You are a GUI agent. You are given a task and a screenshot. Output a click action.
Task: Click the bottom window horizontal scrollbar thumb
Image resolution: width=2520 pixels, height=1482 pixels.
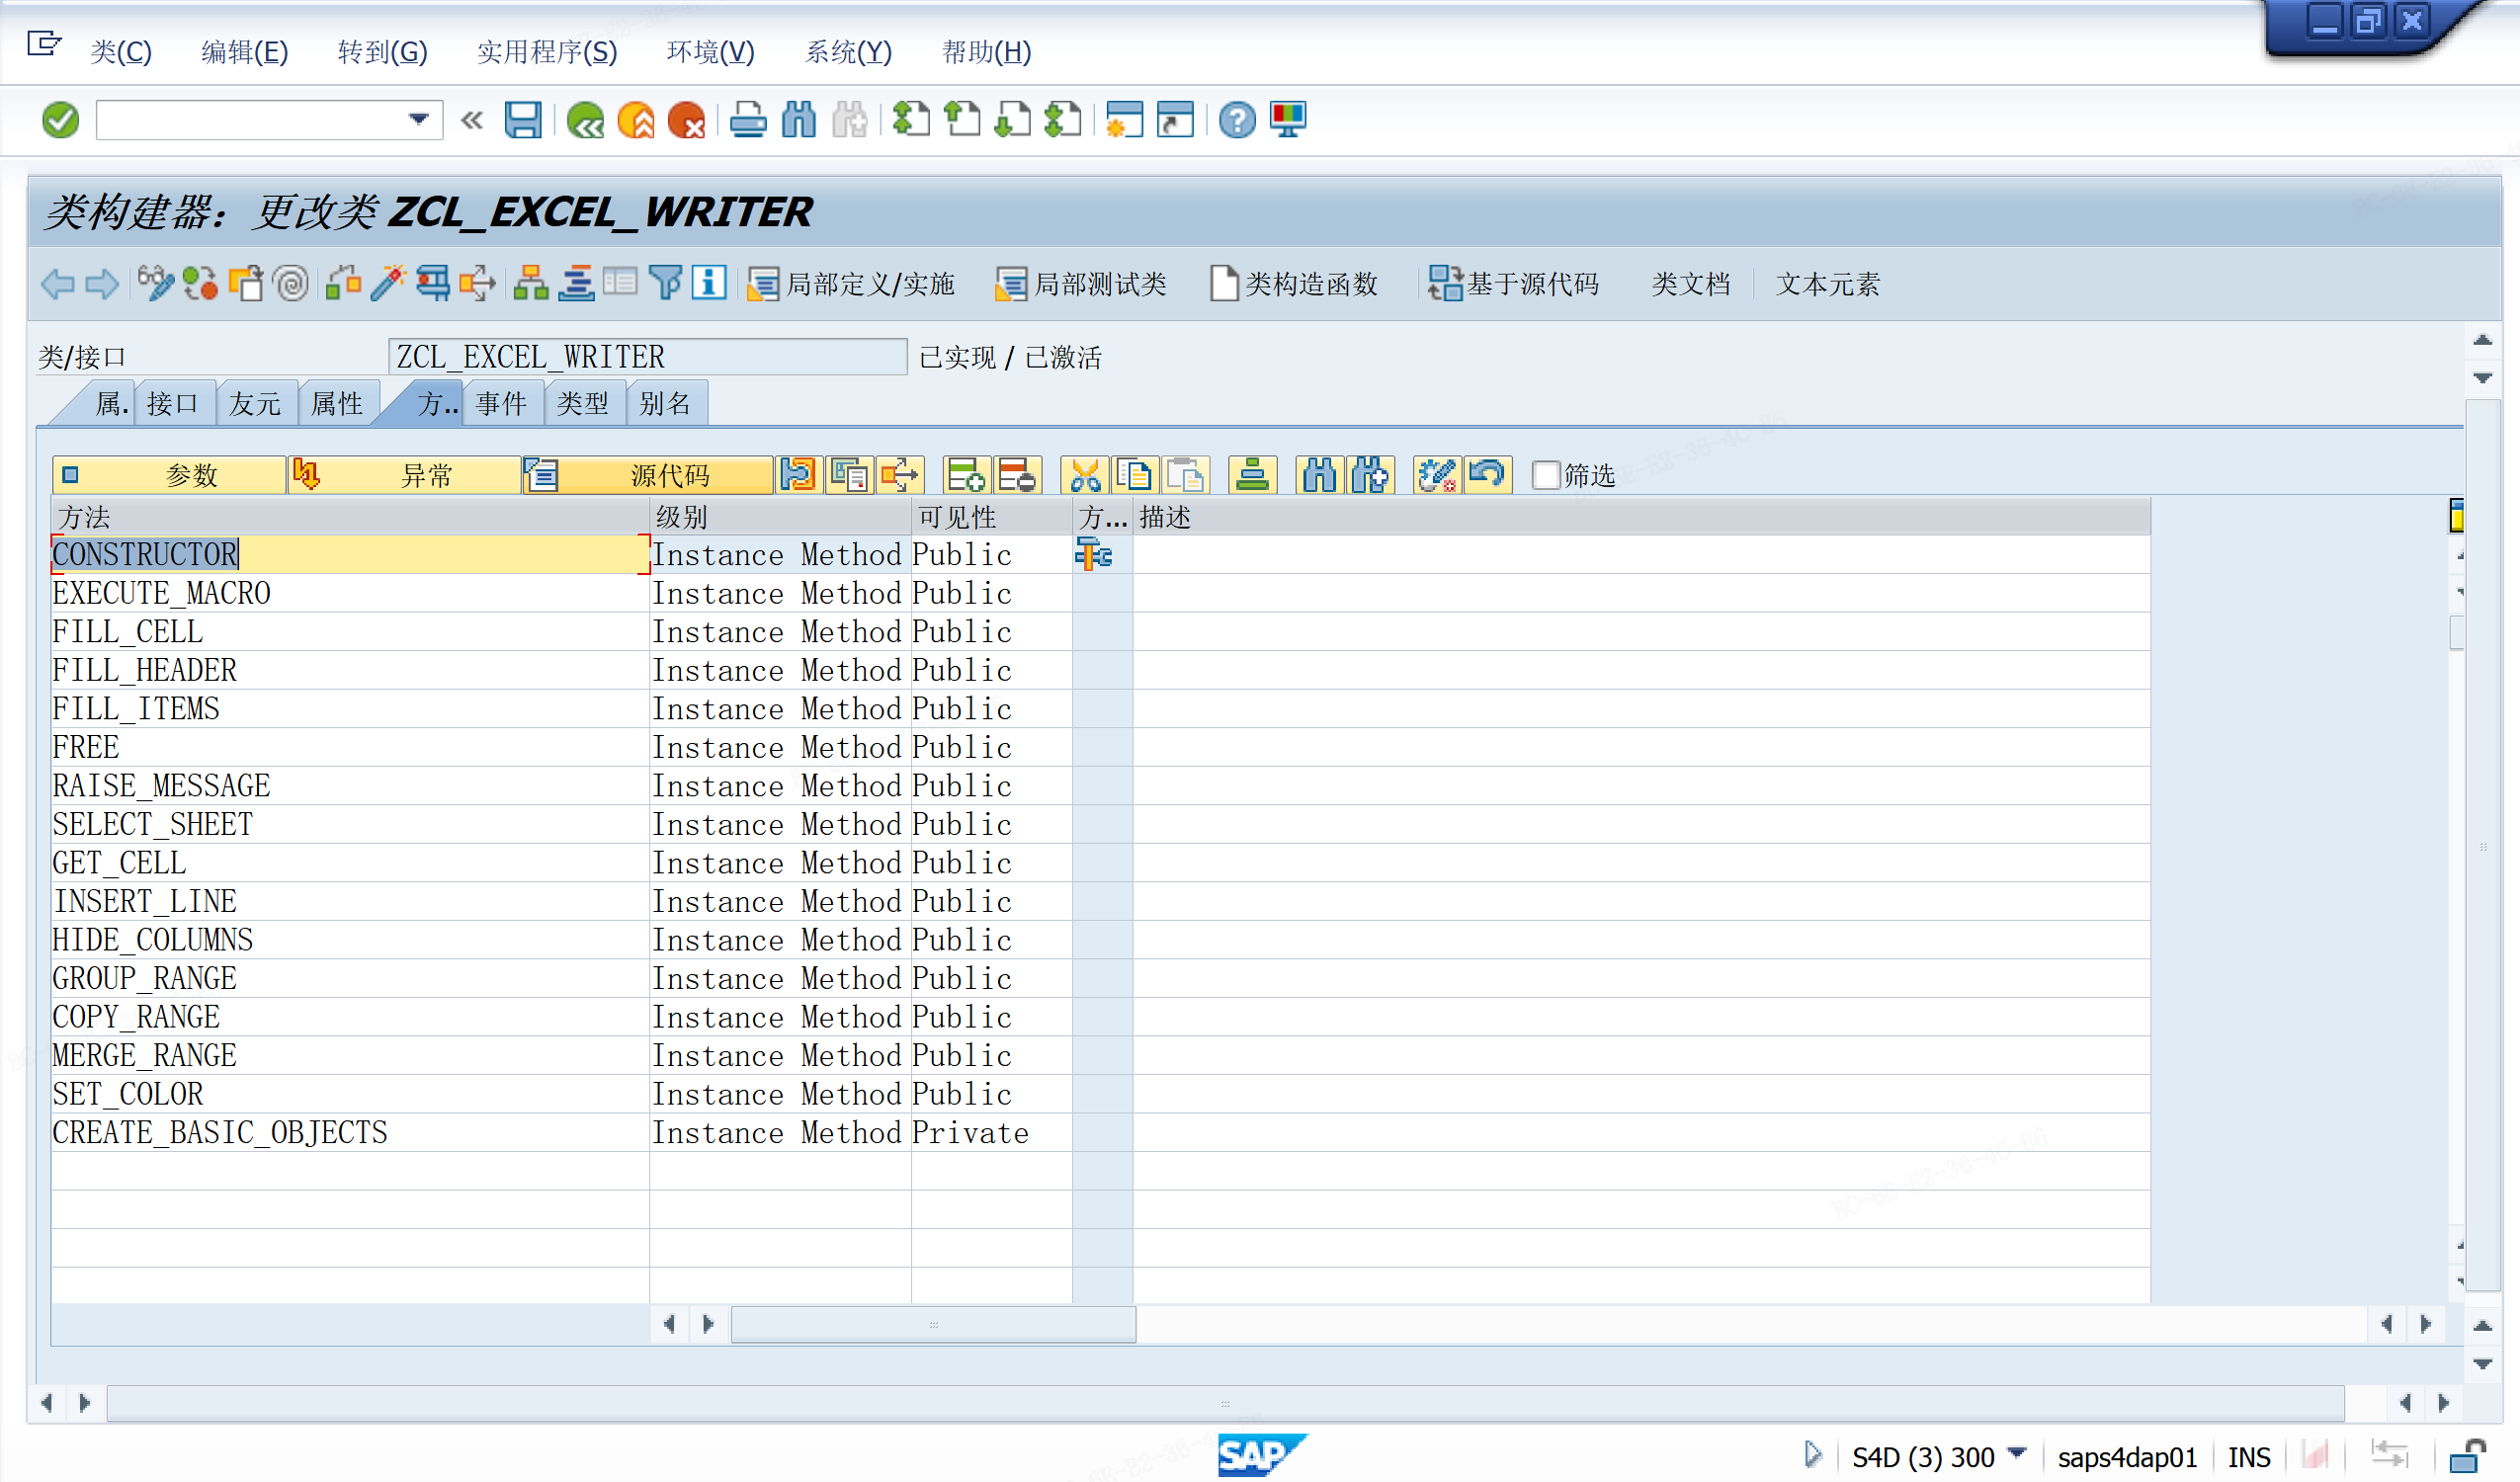click(x=1225, y=1403)
